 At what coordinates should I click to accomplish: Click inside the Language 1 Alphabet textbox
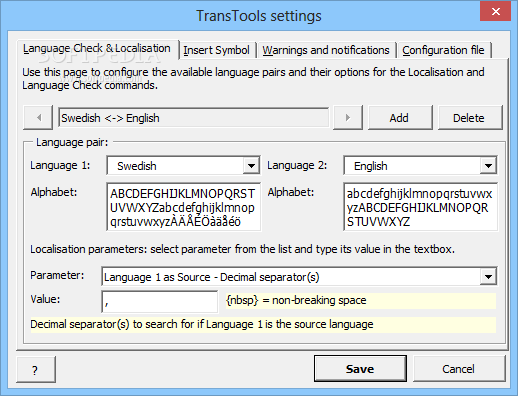[184, 207]
